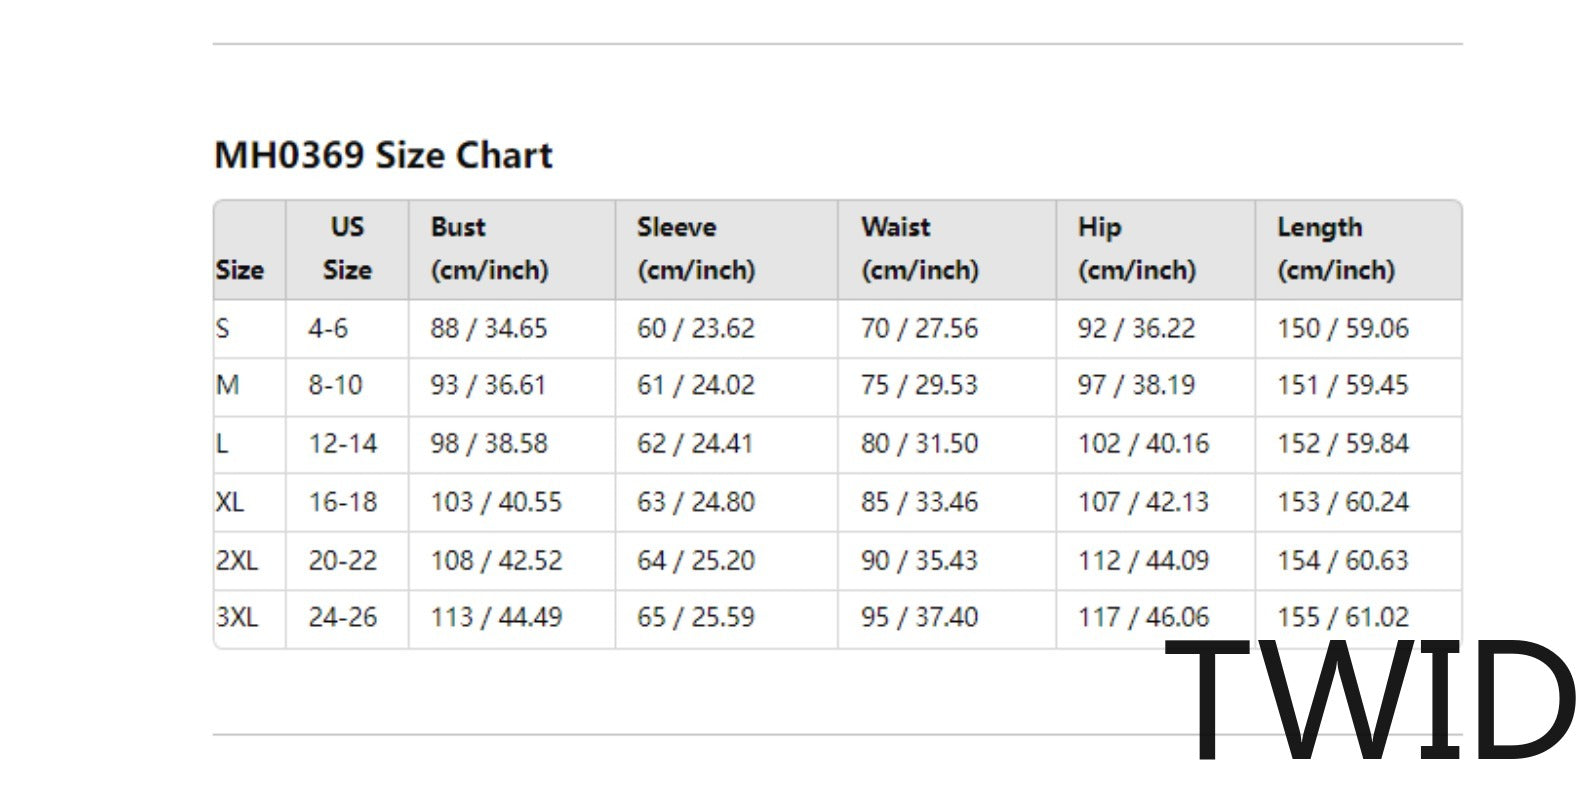Select sleeve value 63 / 24.80
The width and height of the screenshot is (1584, 800).
point(696,501)
